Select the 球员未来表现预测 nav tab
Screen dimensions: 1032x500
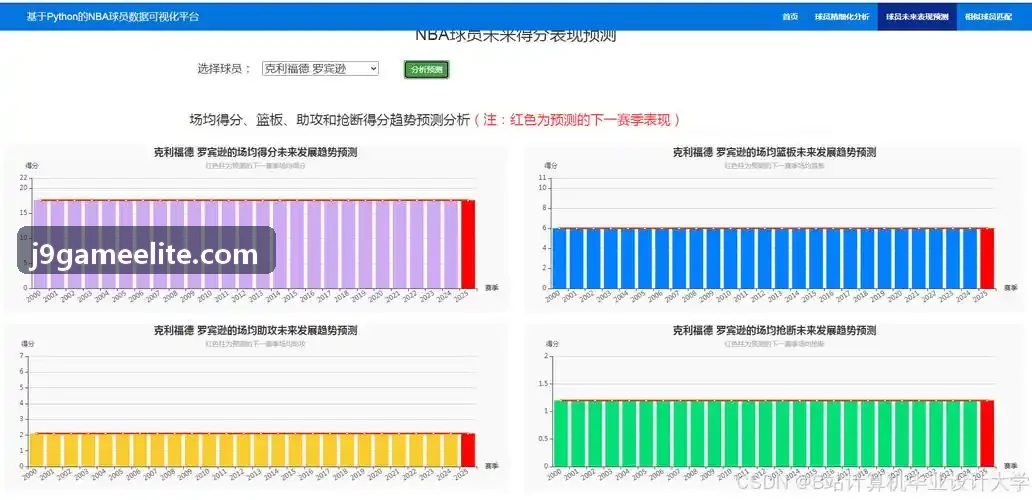point(917,17)
